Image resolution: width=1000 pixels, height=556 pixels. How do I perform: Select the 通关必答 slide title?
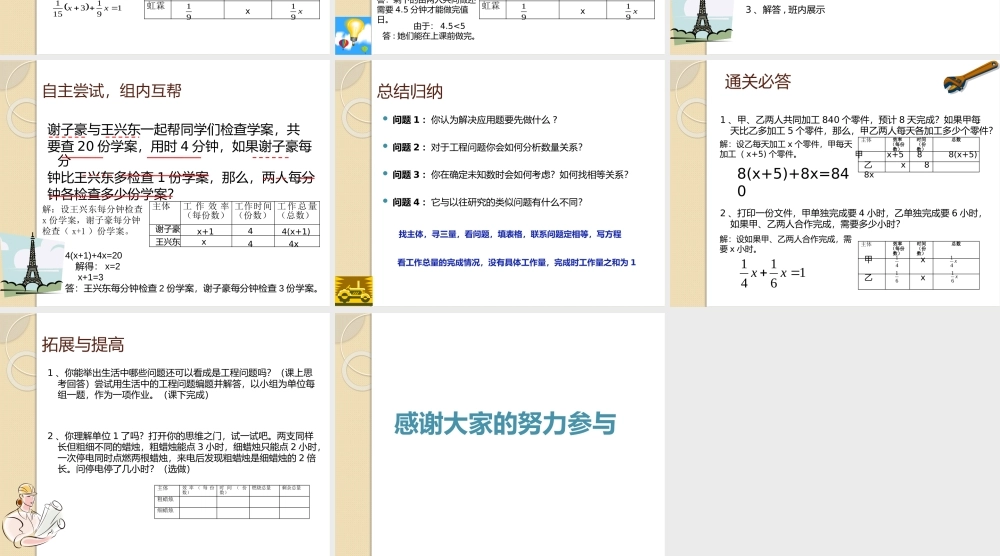(758, 81)
